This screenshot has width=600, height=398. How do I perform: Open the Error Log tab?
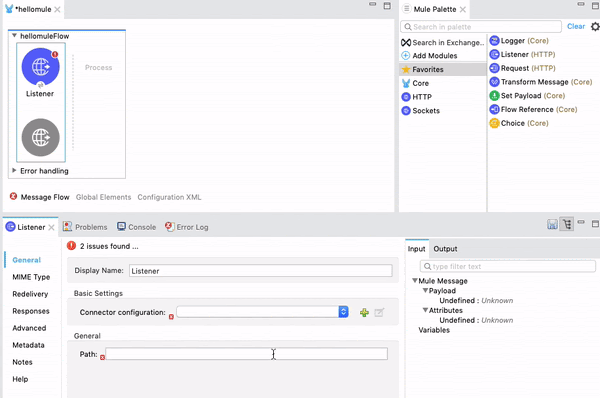click(187, 227)
